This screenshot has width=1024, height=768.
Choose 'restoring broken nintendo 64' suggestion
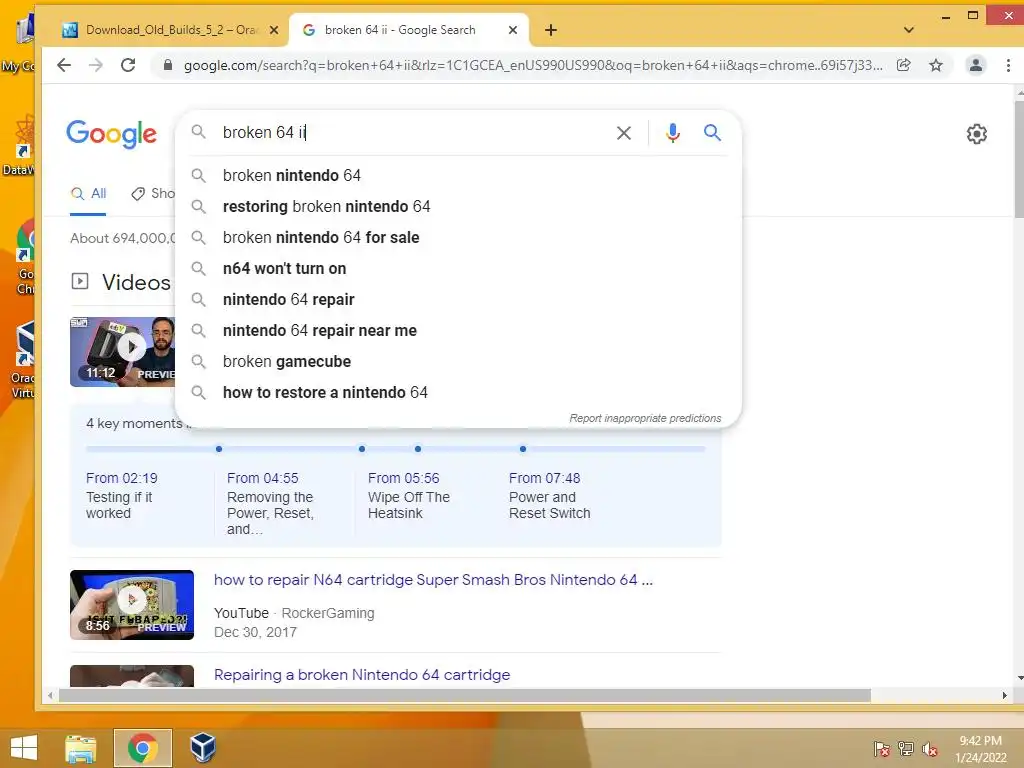(458, 206)
